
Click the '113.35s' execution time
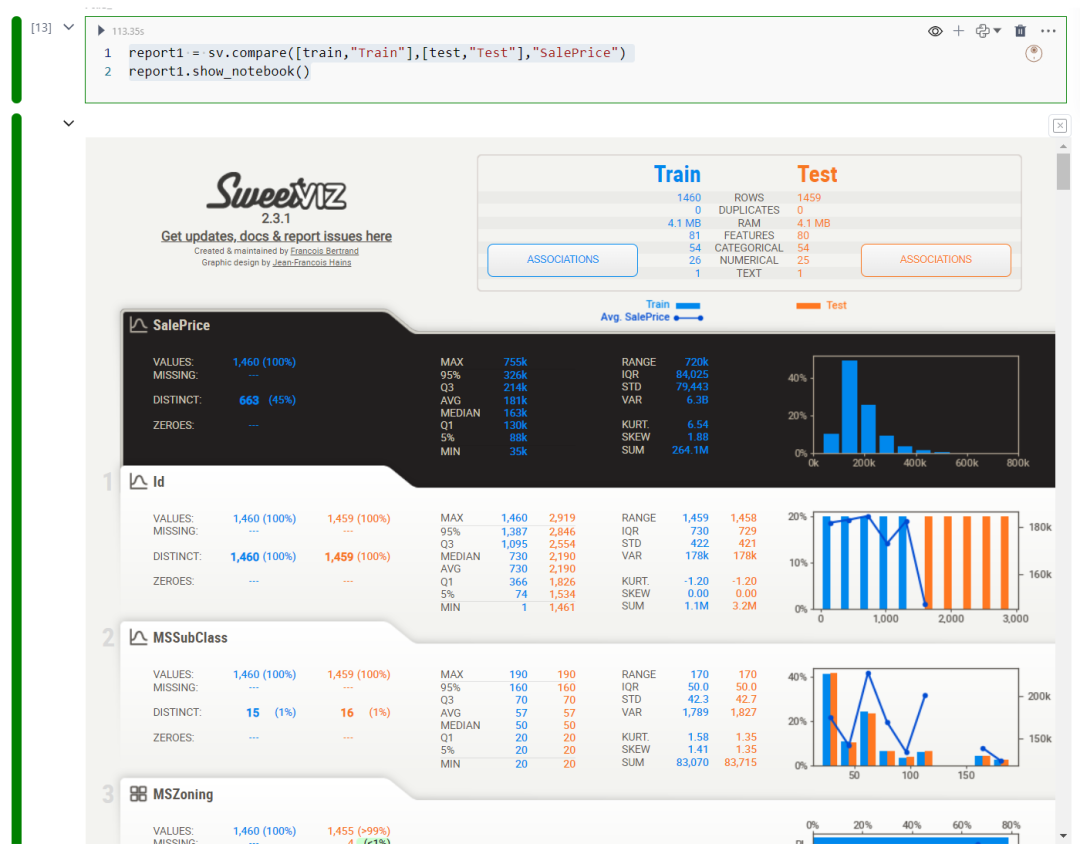click(x=128, y=31)
